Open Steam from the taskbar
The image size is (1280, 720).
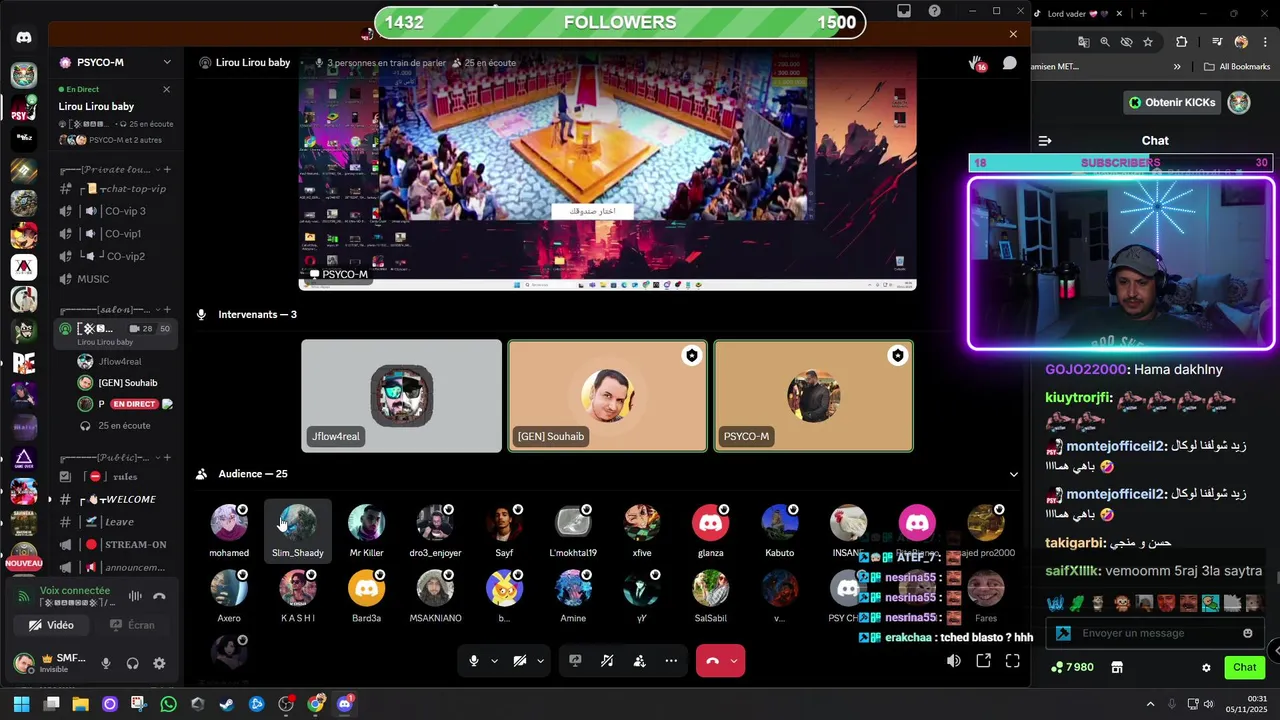tap(227, 704)
